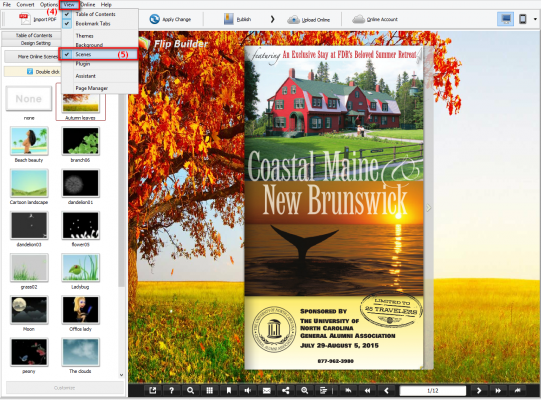This screenshot has width=541, height=400.
Task: Select Plugin in View menu
Action: tap(100, 64)
